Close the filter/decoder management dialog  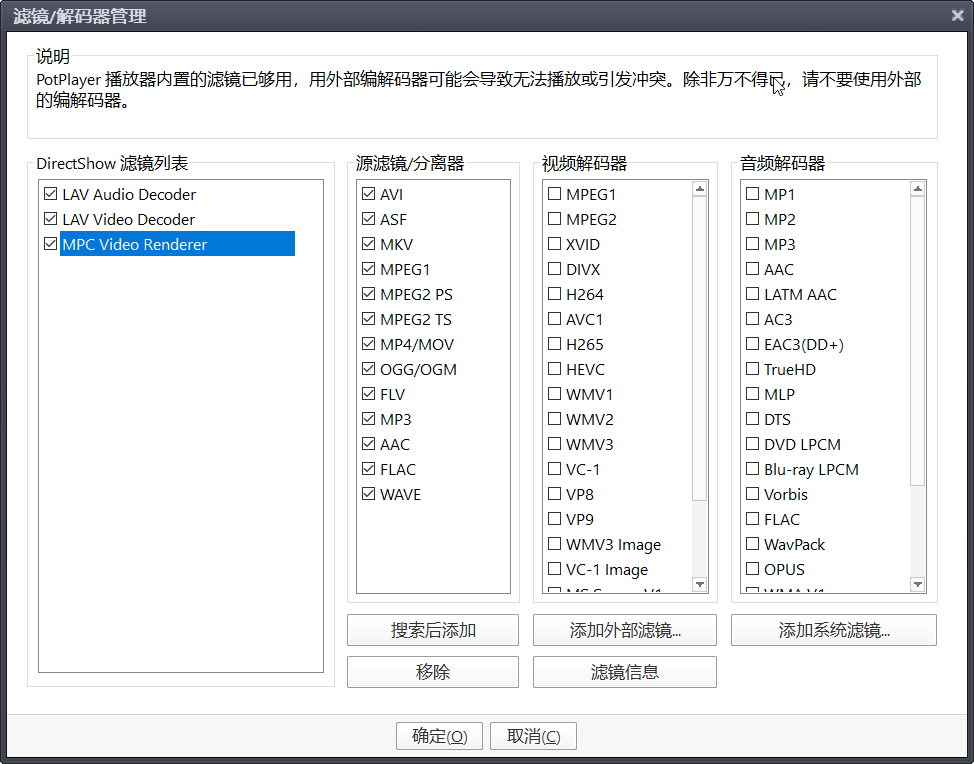point(957,15)
